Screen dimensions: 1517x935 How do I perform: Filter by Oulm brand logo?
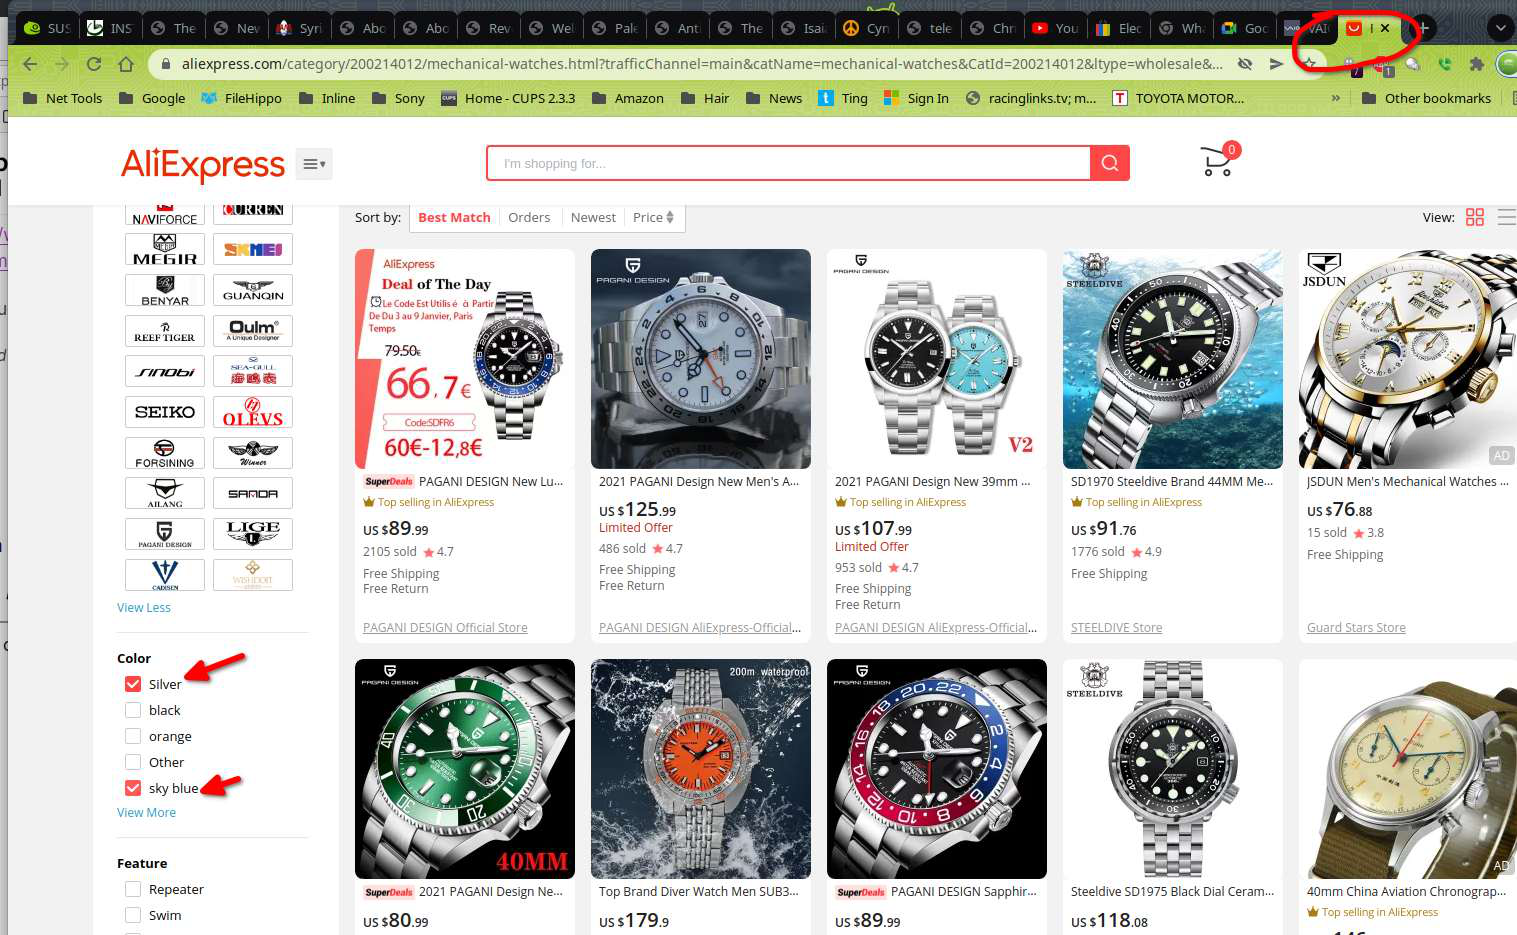pyautogui.click(x=253, y=331)
